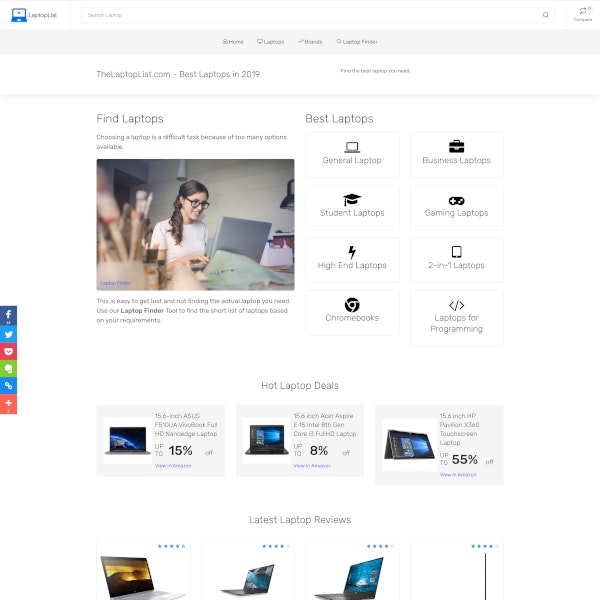Click the 55% off discount text
This screenshot has height=600, width=600.
pyautogui.click(x=467, y=460)
